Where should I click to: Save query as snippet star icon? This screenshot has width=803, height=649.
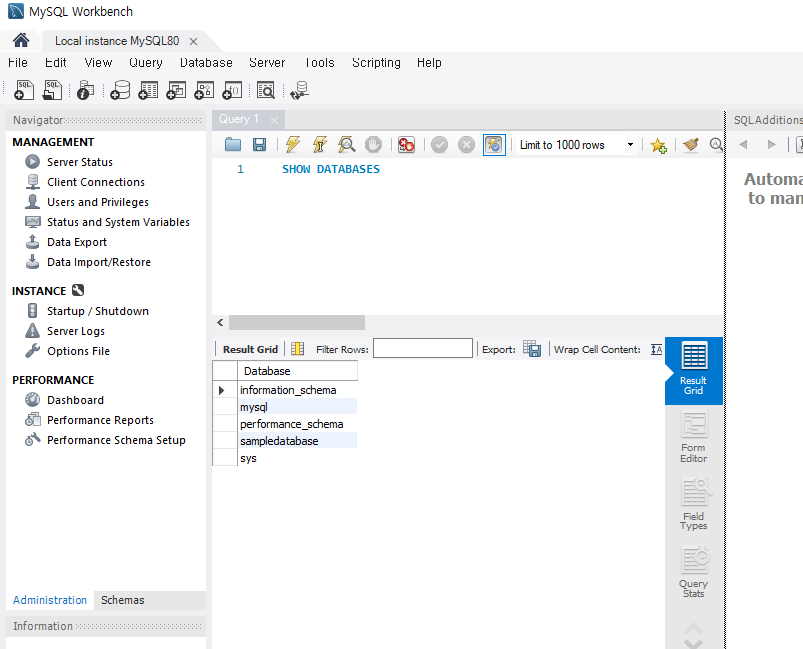tap(658, 145)
